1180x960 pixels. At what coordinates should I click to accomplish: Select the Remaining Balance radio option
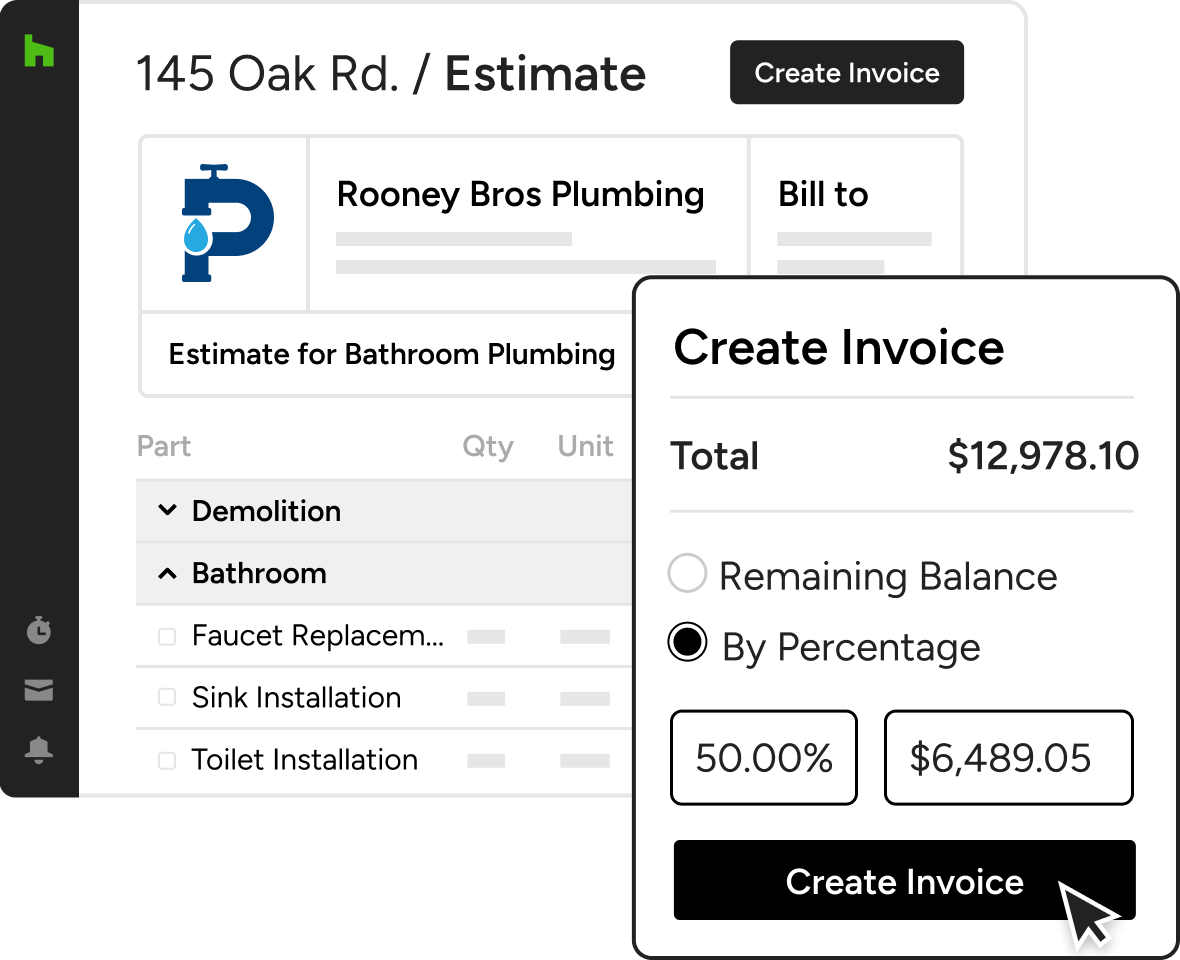coord(687,575)
